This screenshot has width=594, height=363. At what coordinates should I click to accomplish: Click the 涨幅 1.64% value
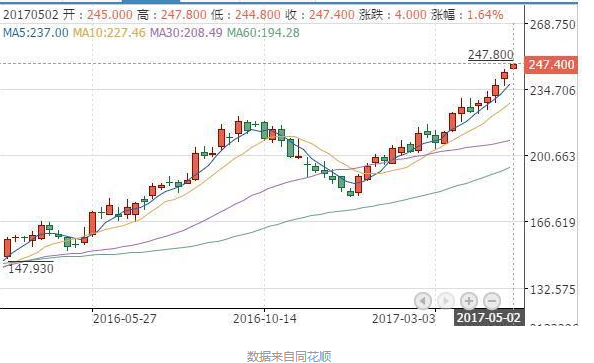(485, 15)
